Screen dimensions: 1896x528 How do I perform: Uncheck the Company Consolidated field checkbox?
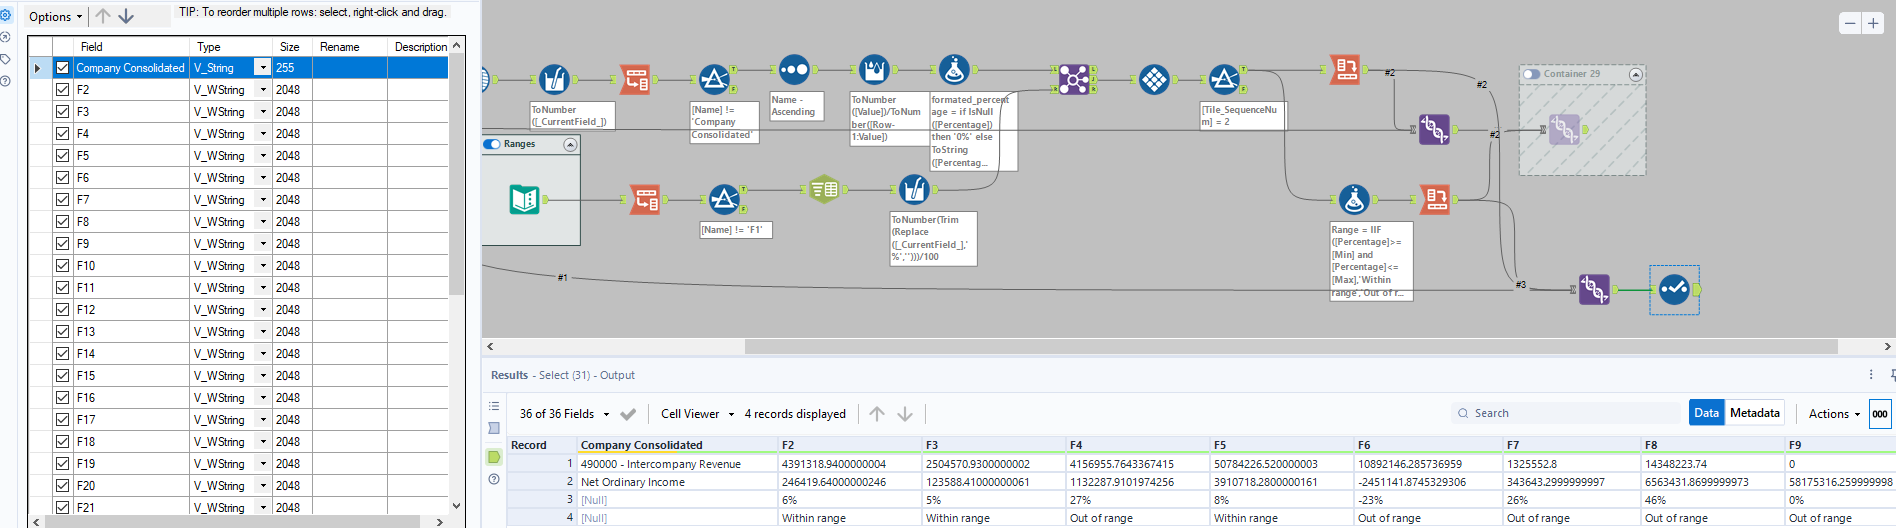63,68
